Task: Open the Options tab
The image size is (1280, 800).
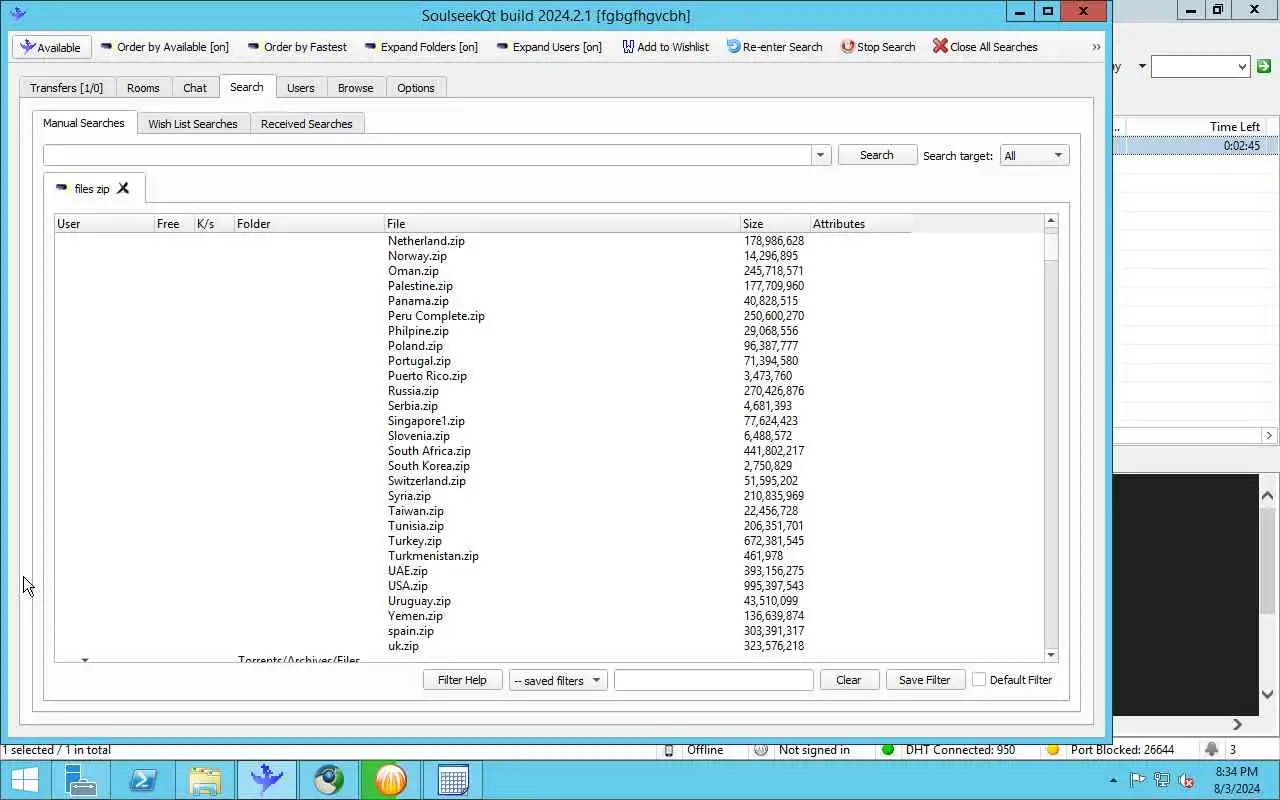Action: [415, 88]
